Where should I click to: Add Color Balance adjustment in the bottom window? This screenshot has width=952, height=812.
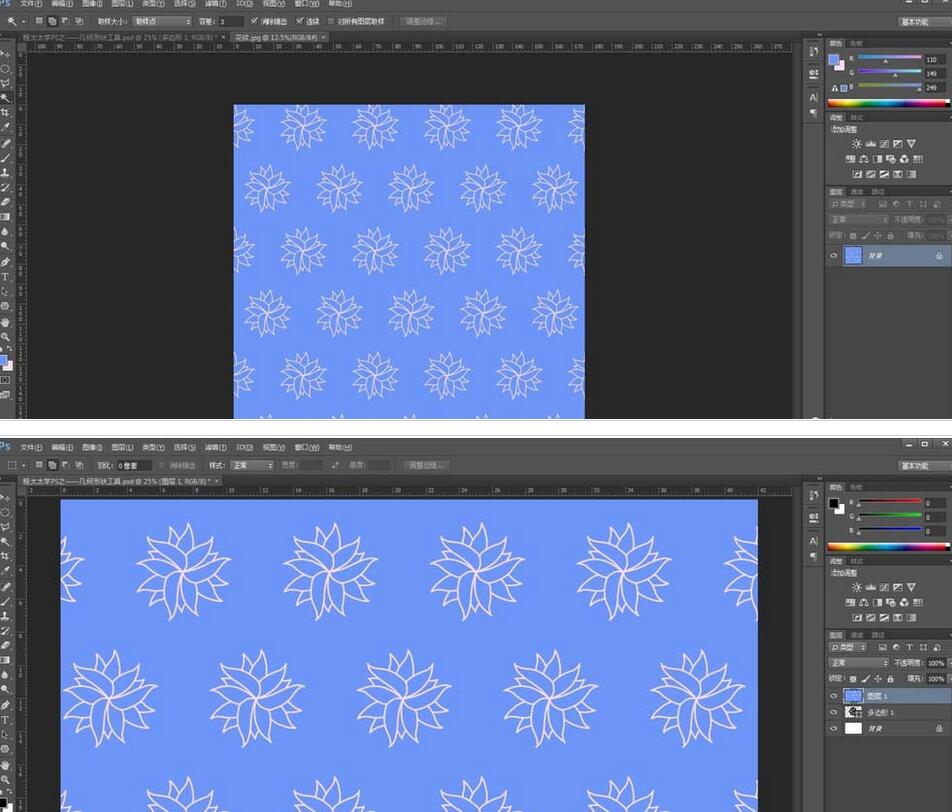pos(864,602)
